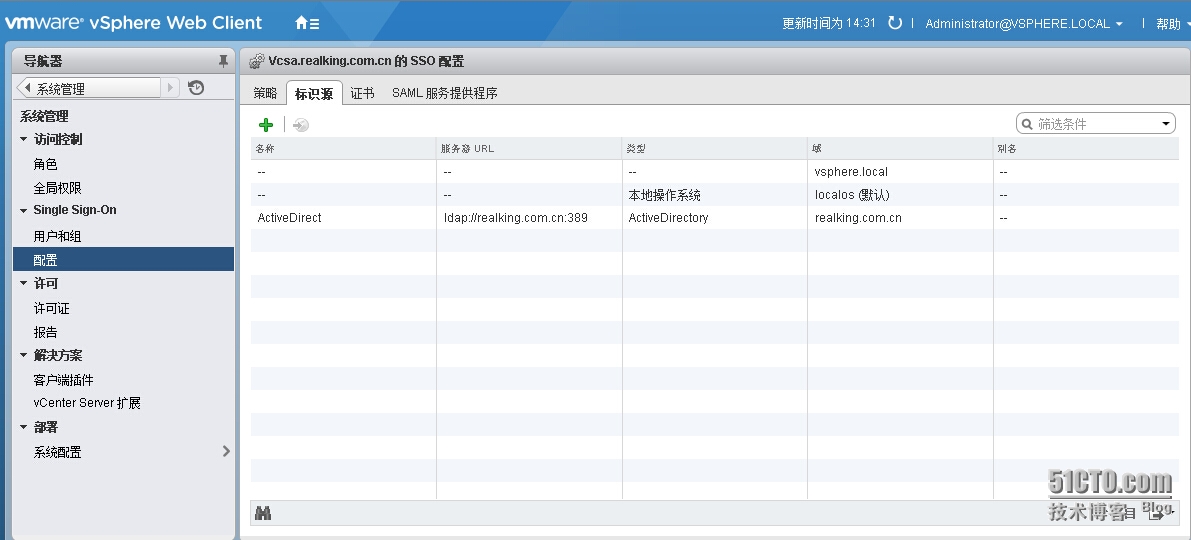
Task: Click the 系统管理 heading
Action: tap(44, 116)
